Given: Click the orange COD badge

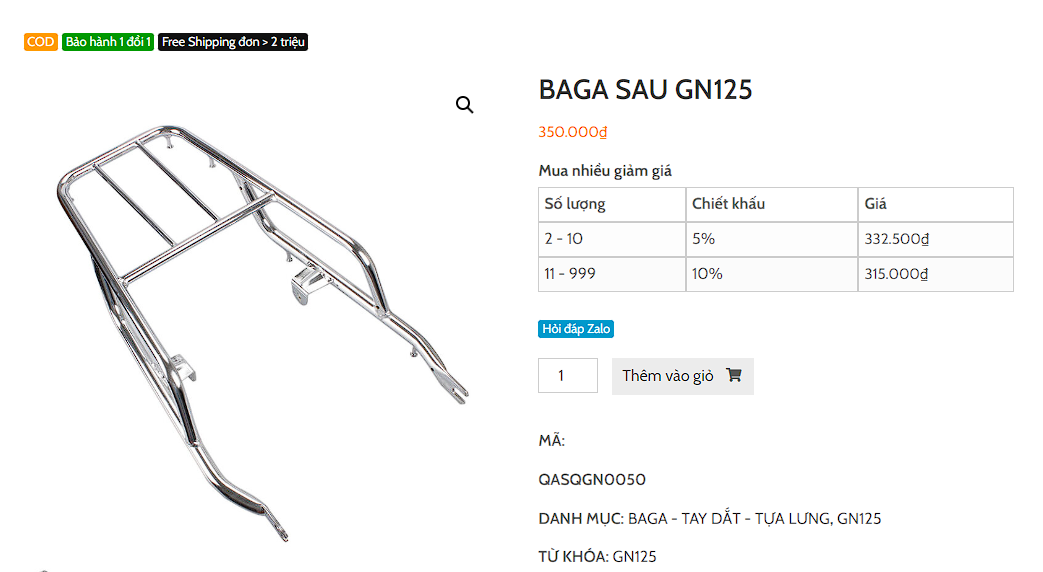Looking at the screenshot, I should click(x=41, y=42).
